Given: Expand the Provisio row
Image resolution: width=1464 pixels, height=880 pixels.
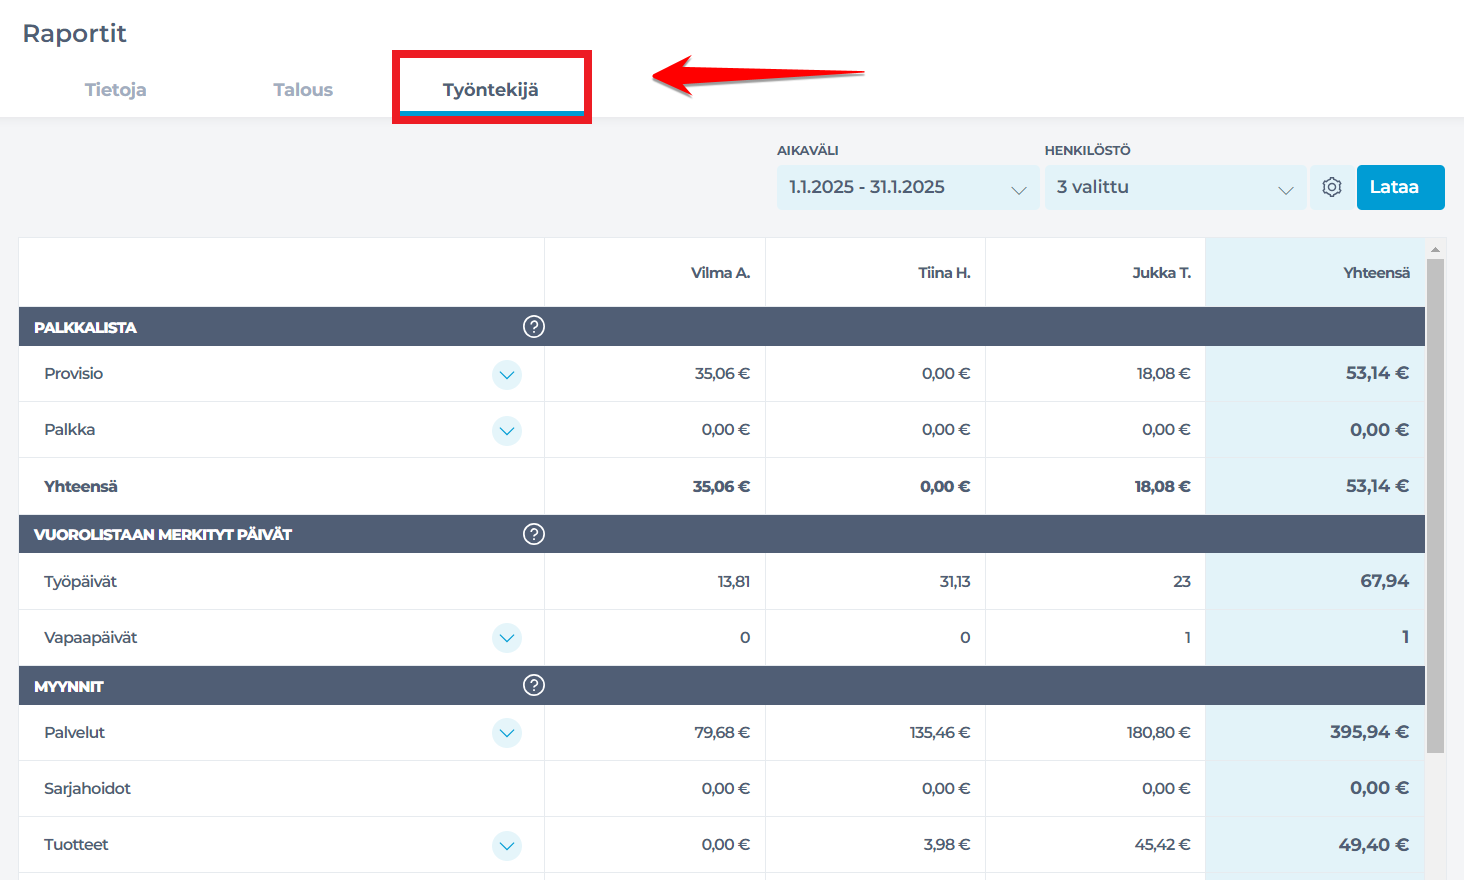Looking at the screenshot, I should 507,375.
